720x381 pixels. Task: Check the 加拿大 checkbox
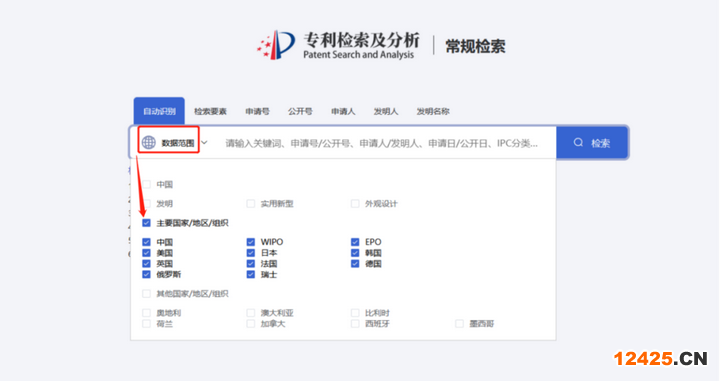click(251, 324)
